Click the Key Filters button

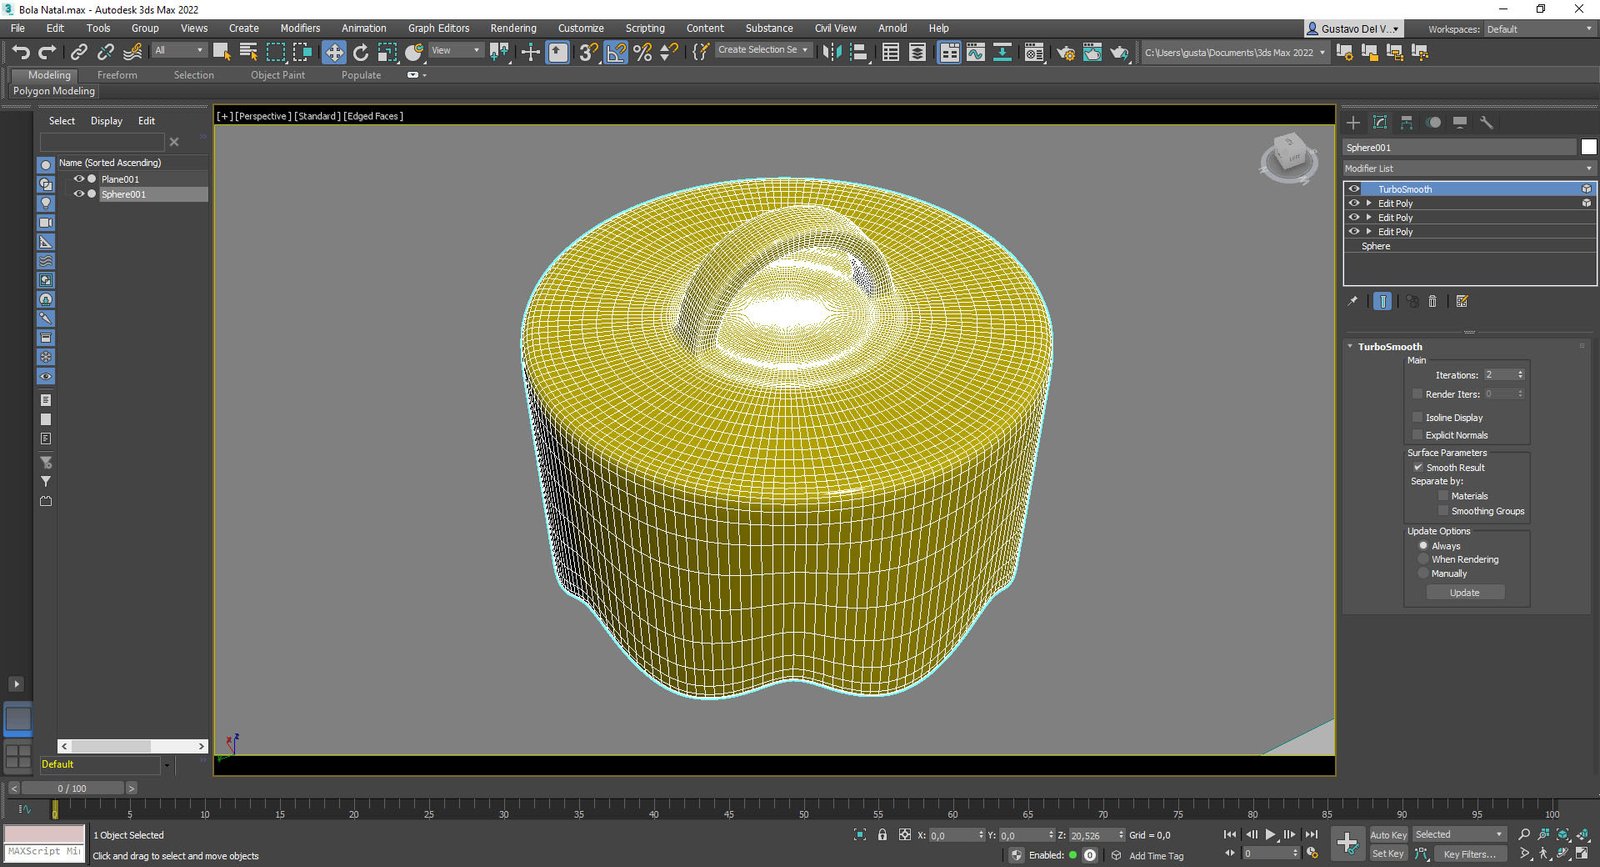pyautogui.click(x=1470, y=854)
